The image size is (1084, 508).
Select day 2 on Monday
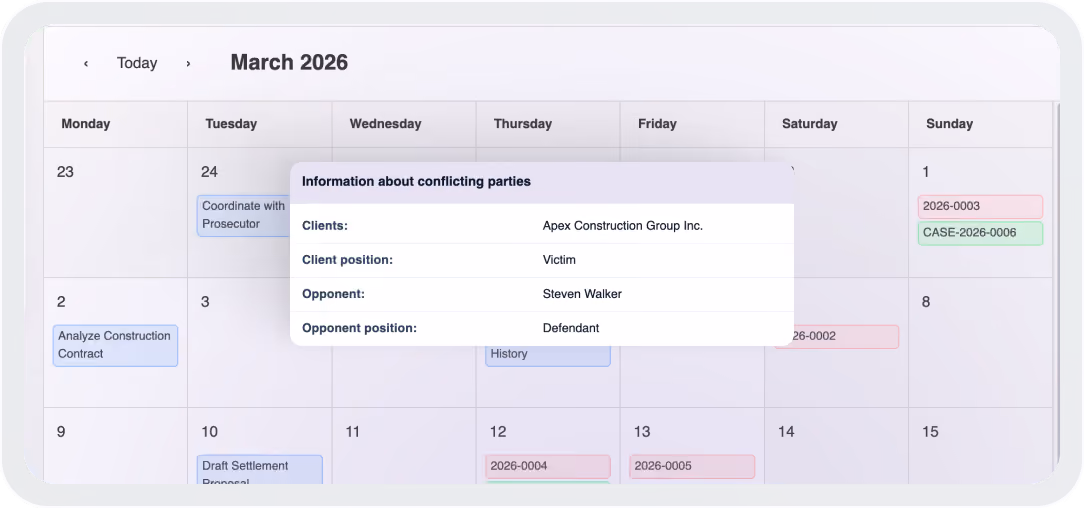pyautogui.click(x=61, y=302)
